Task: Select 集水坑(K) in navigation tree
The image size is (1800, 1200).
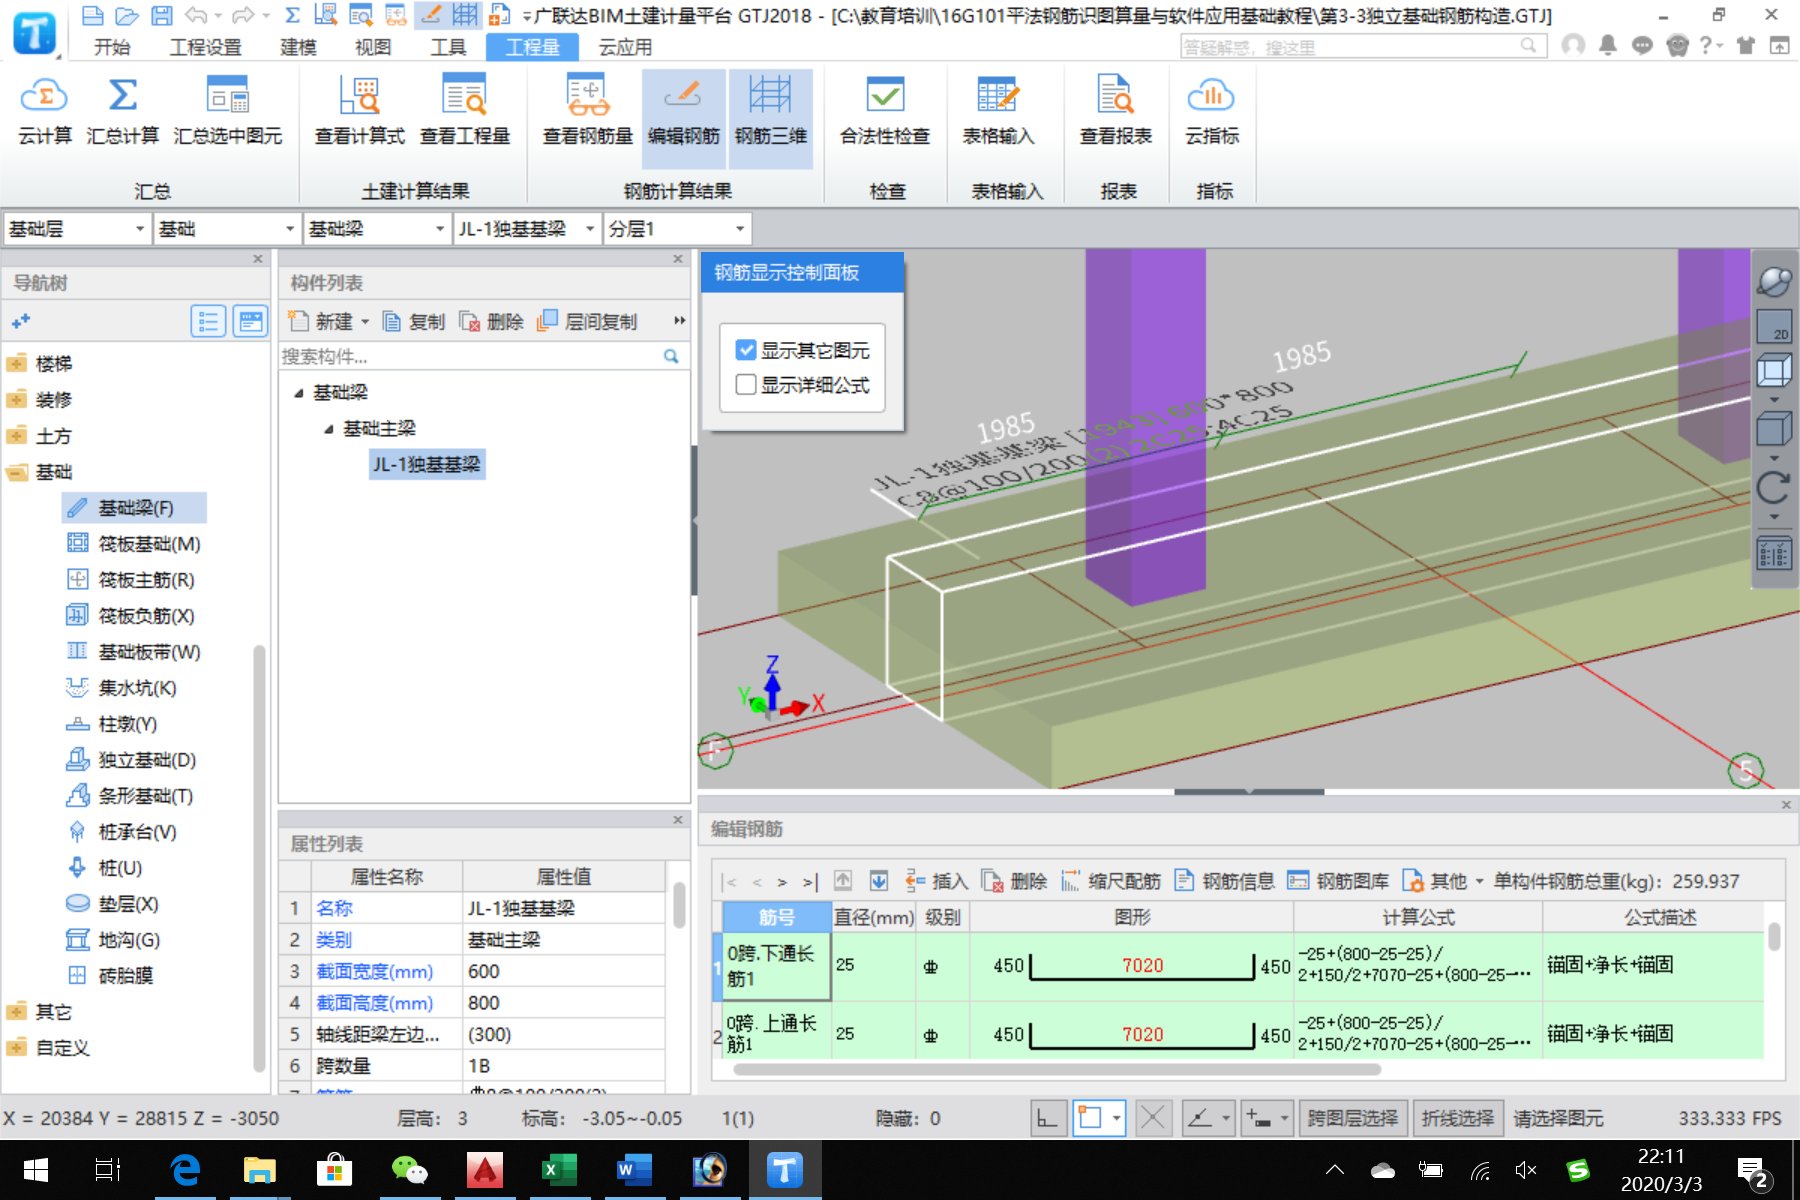Action: (137, 688)
